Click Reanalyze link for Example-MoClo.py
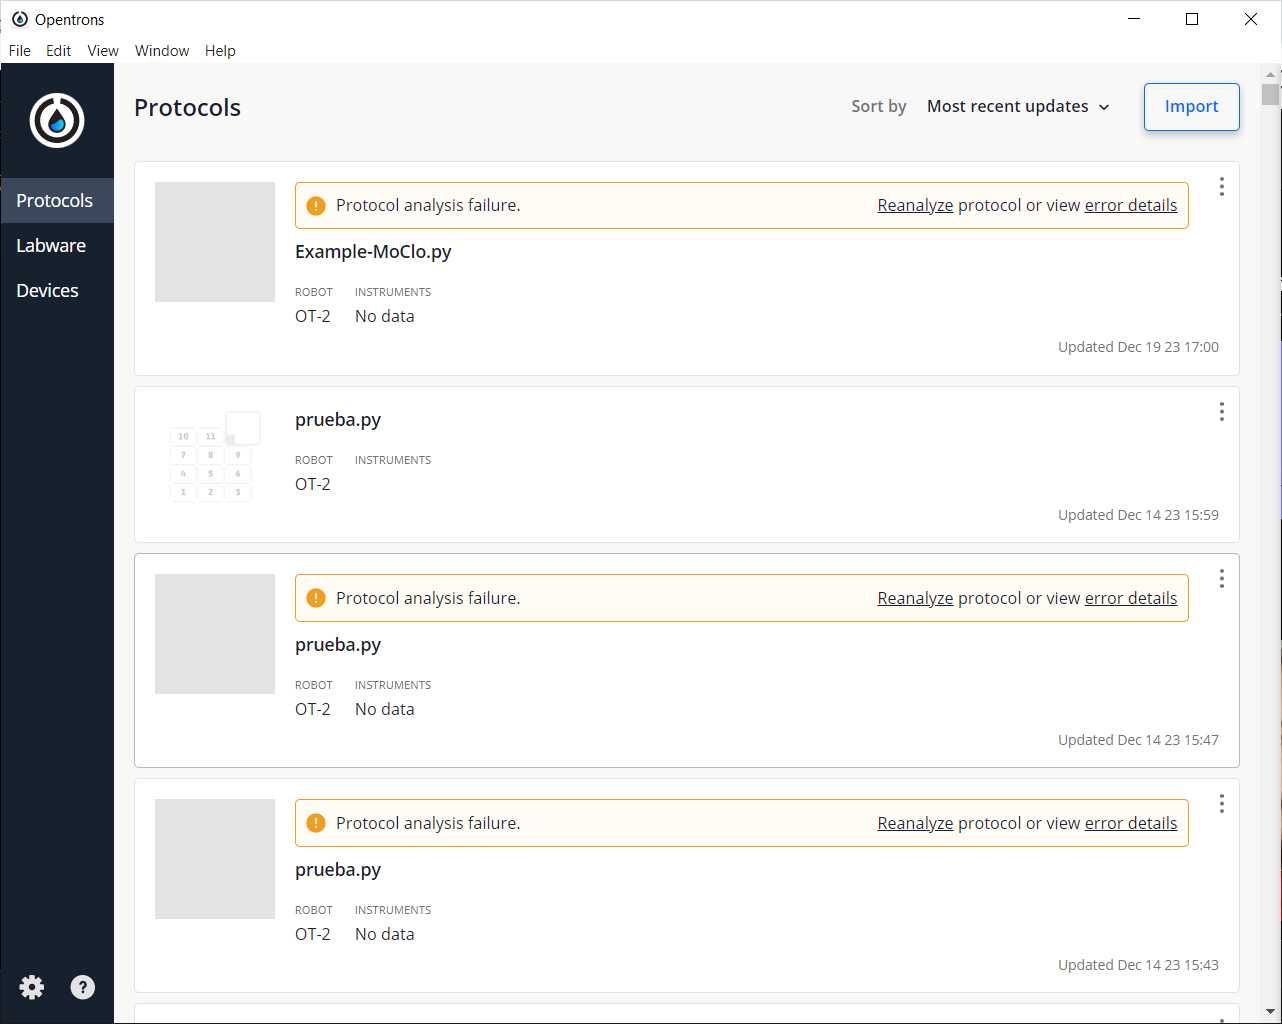The width and height of the screenshot is (1282, 1024). (915, 206)
